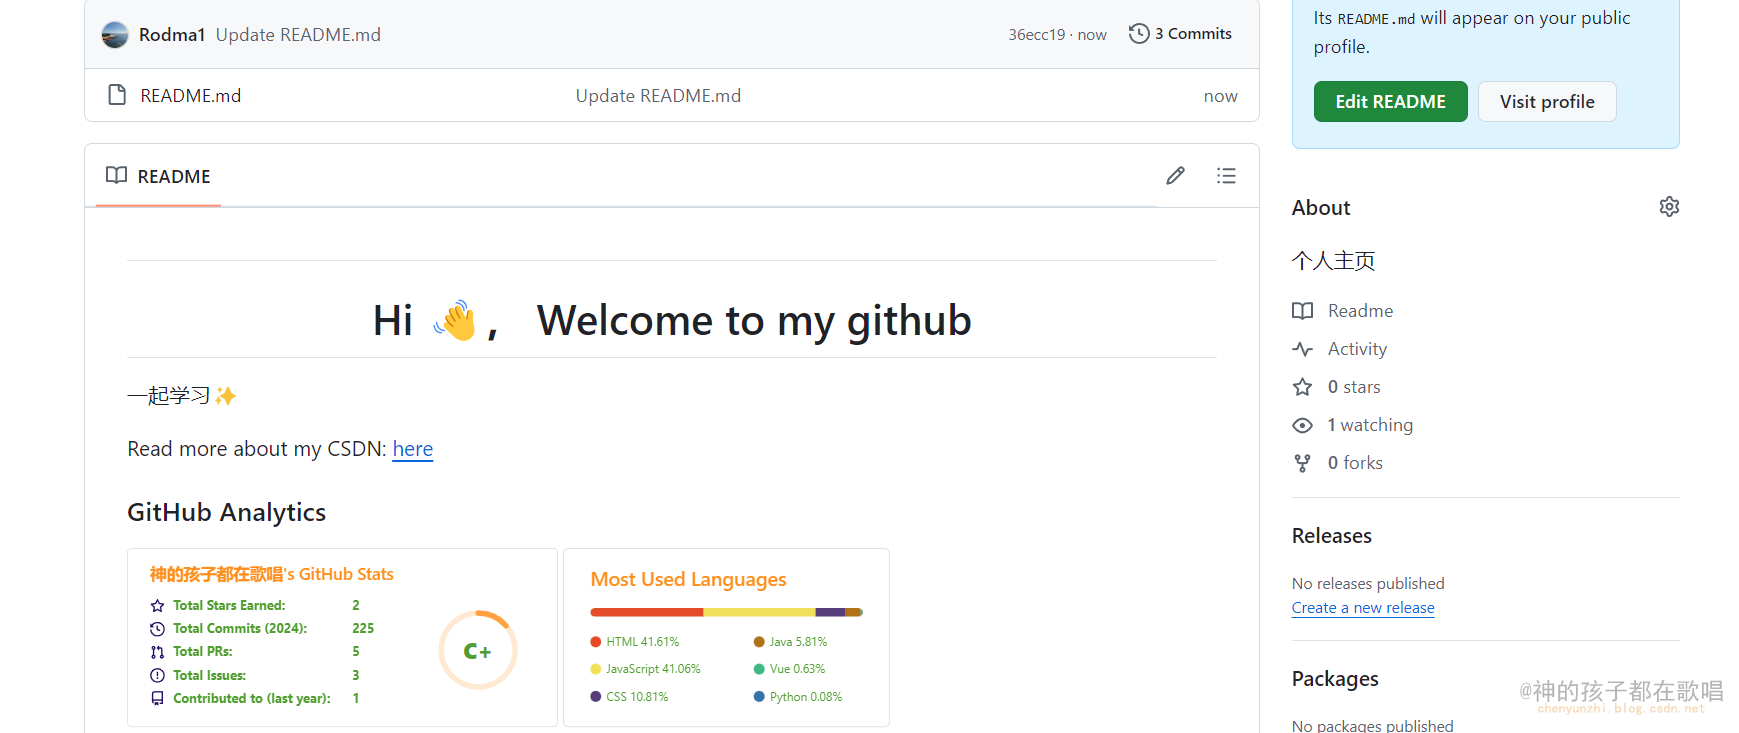Click the Packages heading
The image size is (1739, 733).
pyautogui.click(x=1335, y=679)
